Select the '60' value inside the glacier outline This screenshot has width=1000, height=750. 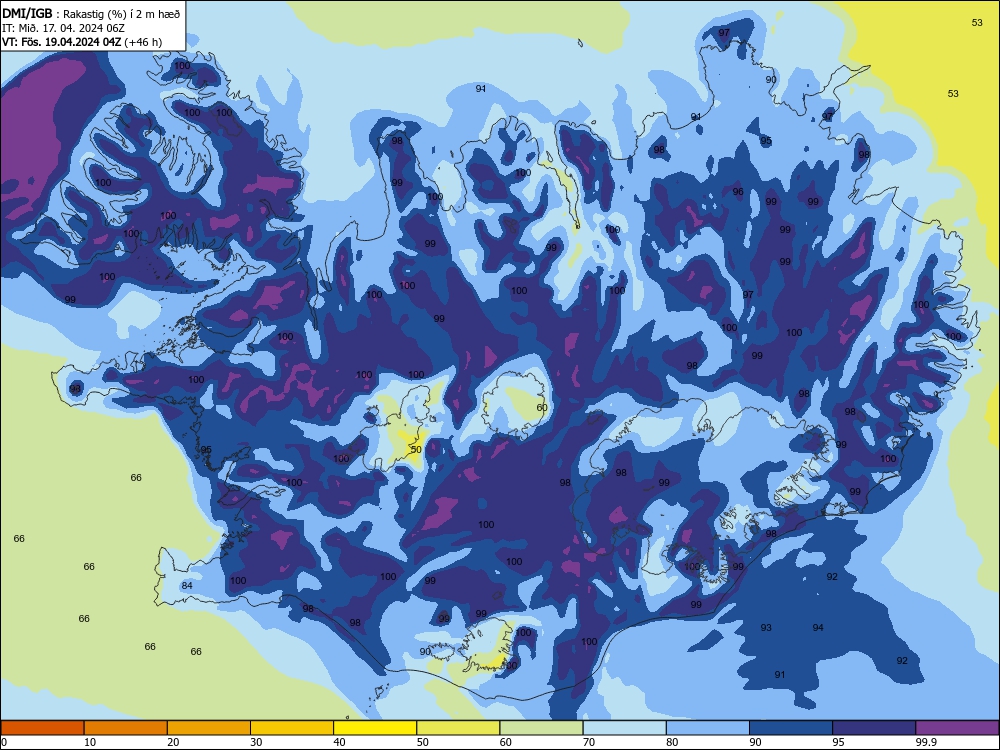(541, 408)
